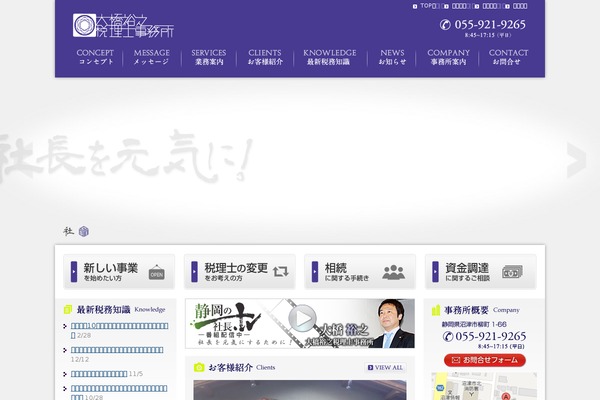Open the CONCEPT コンセプト menu item
The width and height of the screenshot is (600, 400).
(95, 57)
